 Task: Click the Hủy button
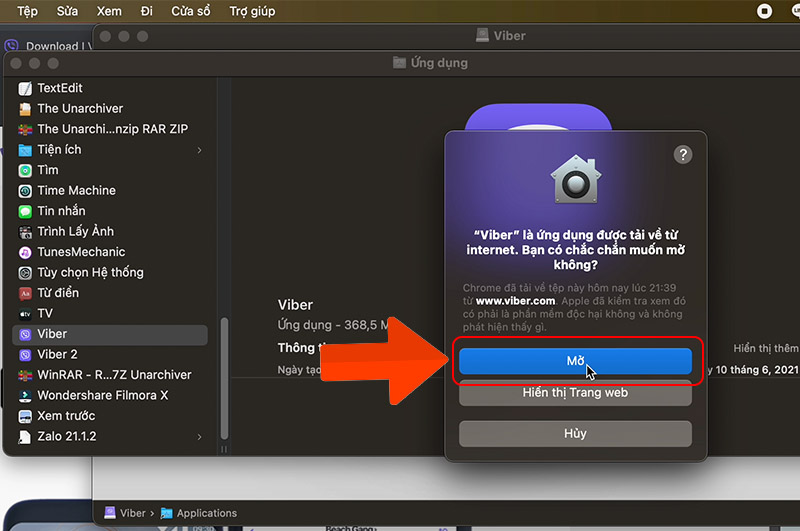coord(576,434)
